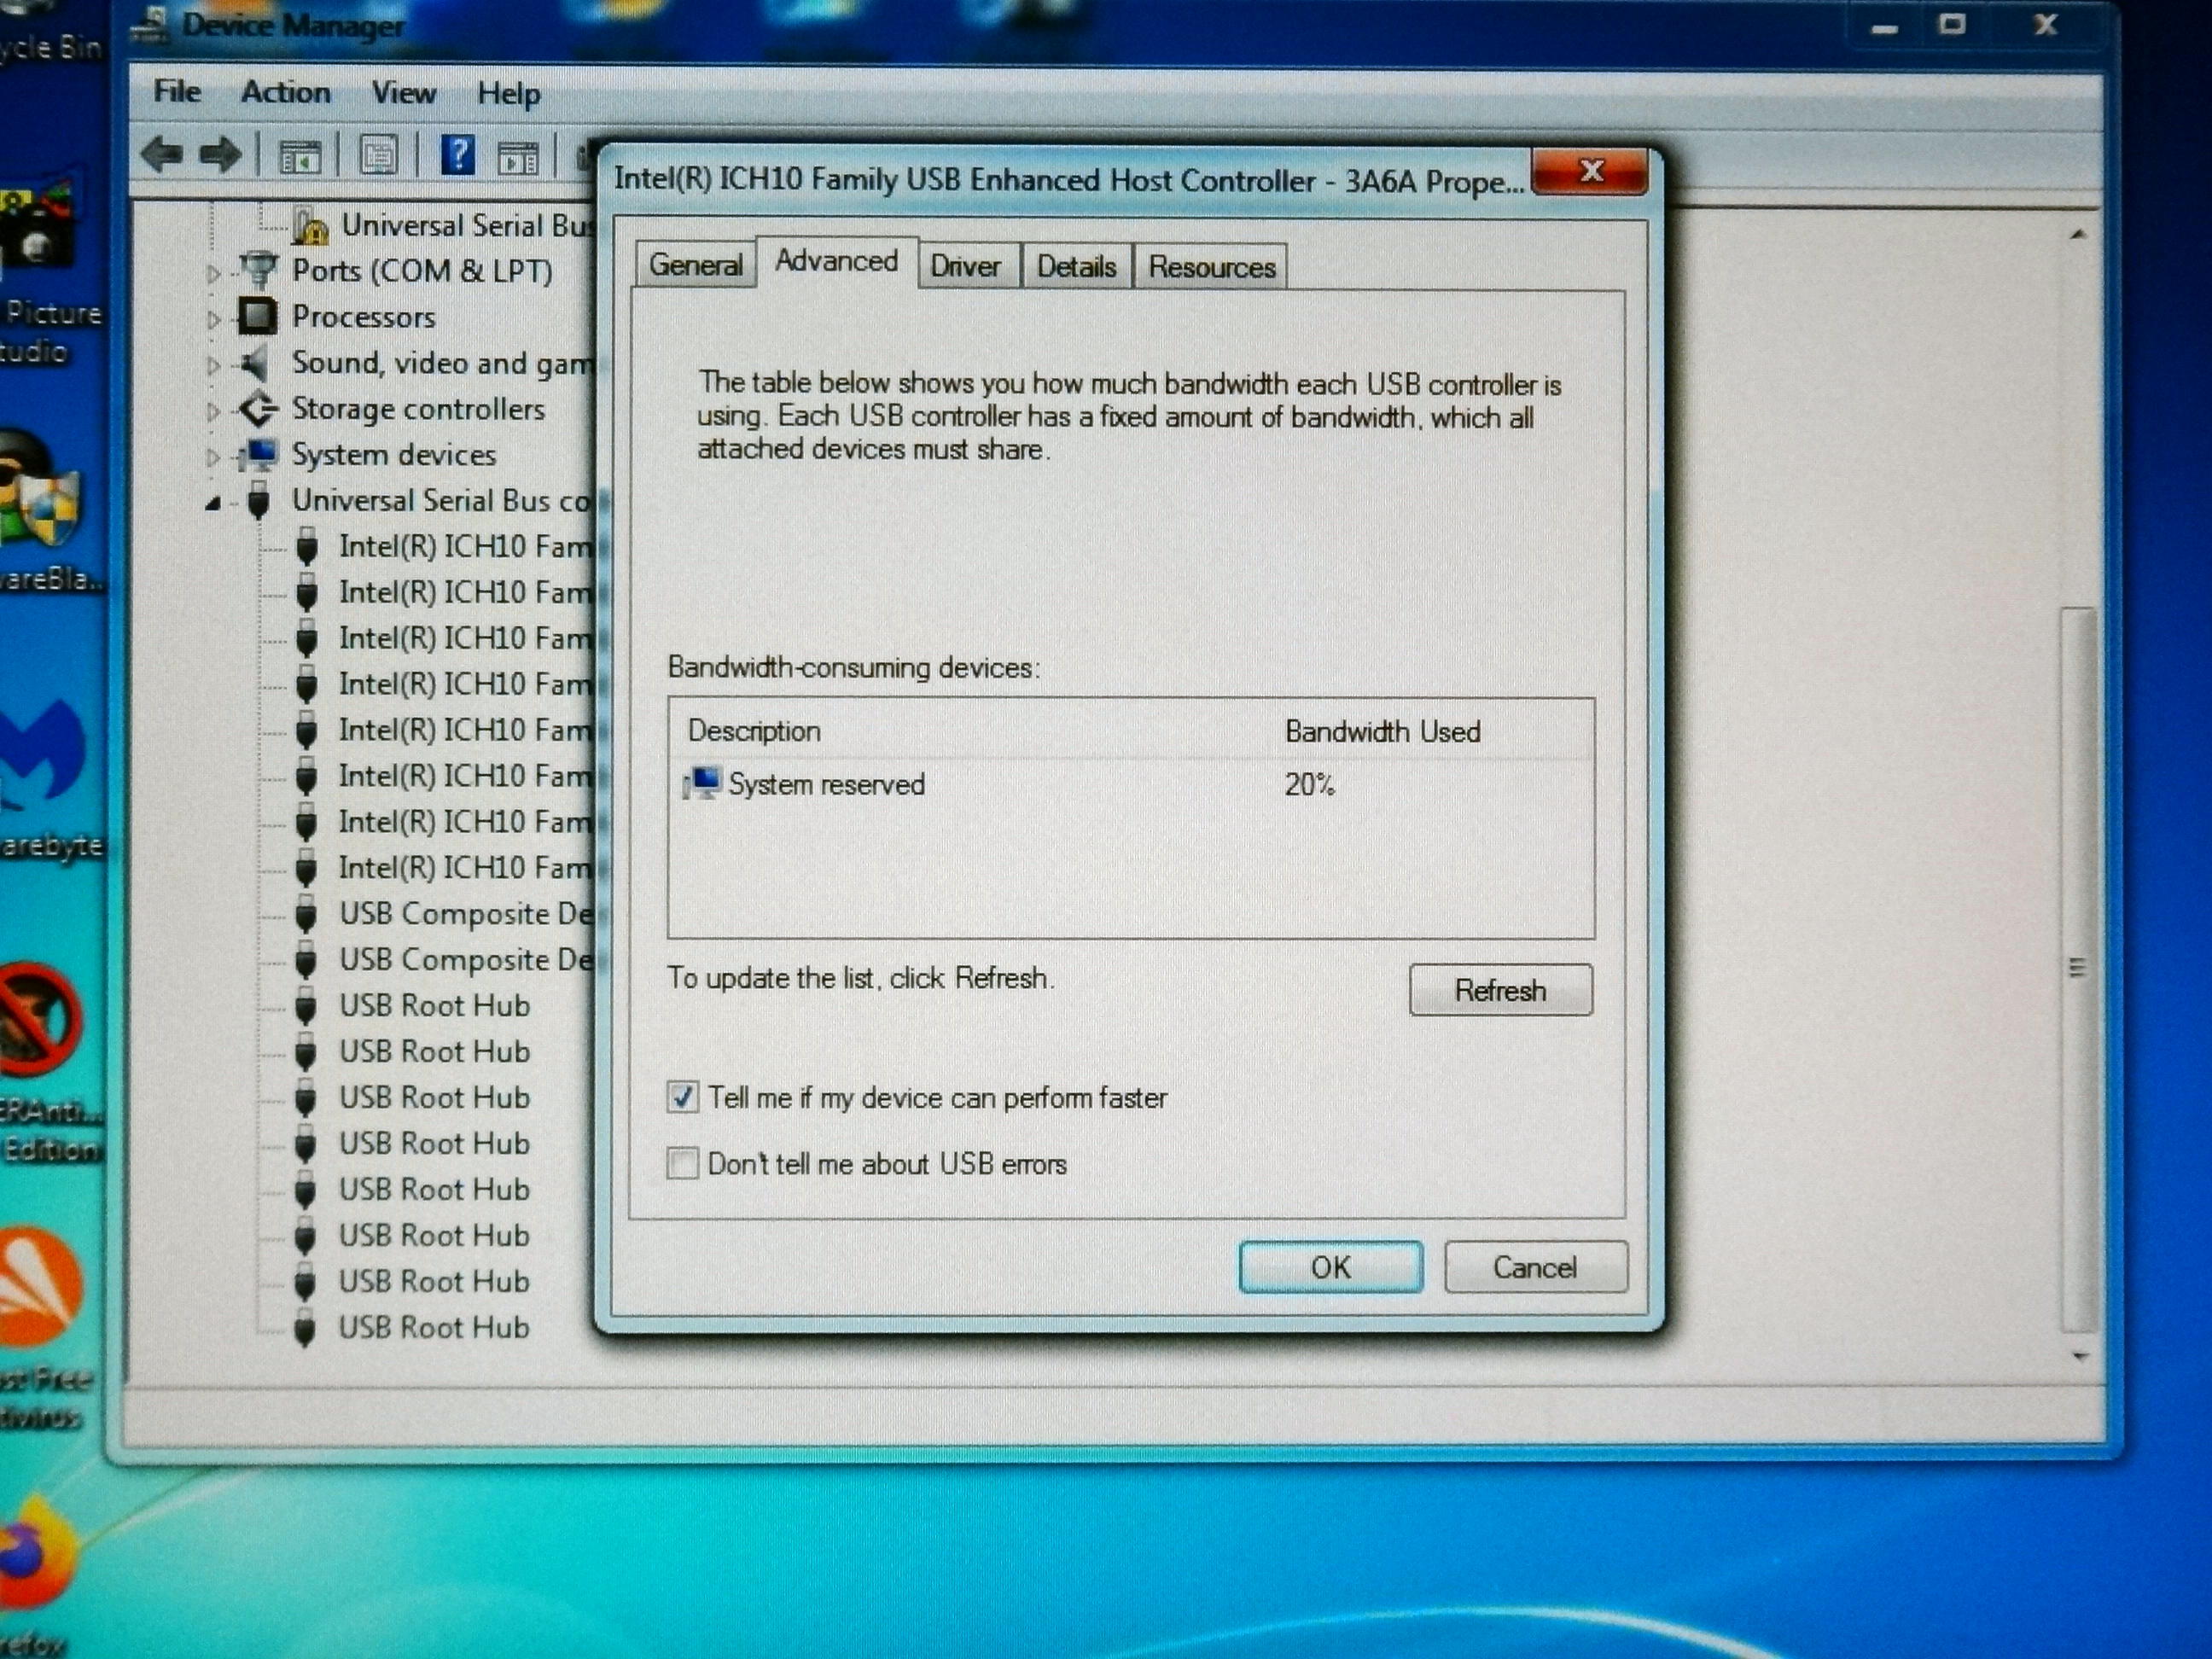Click the Show/Hide console tree toolbar icon
The height and width of the screenshot is (1659, 2212).
(300, 157)
